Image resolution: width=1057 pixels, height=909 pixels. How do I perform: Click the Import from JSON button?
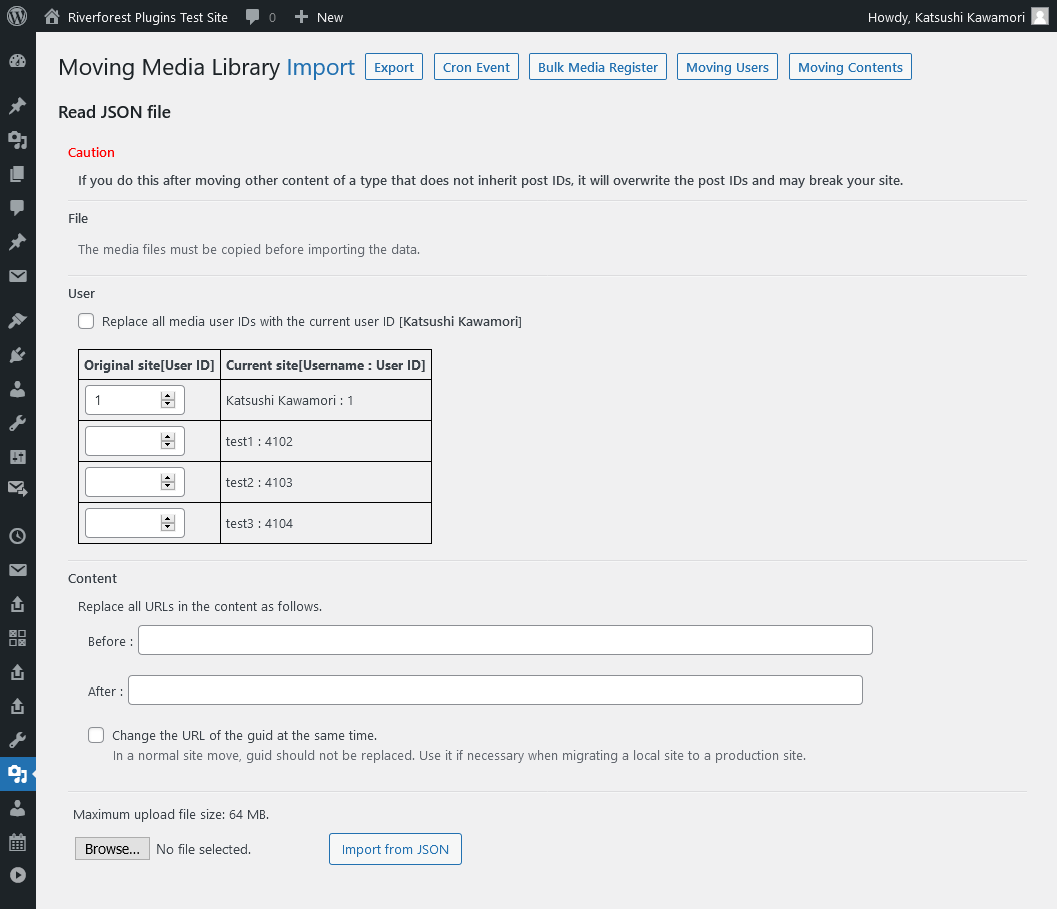click(x=395, y=849)
